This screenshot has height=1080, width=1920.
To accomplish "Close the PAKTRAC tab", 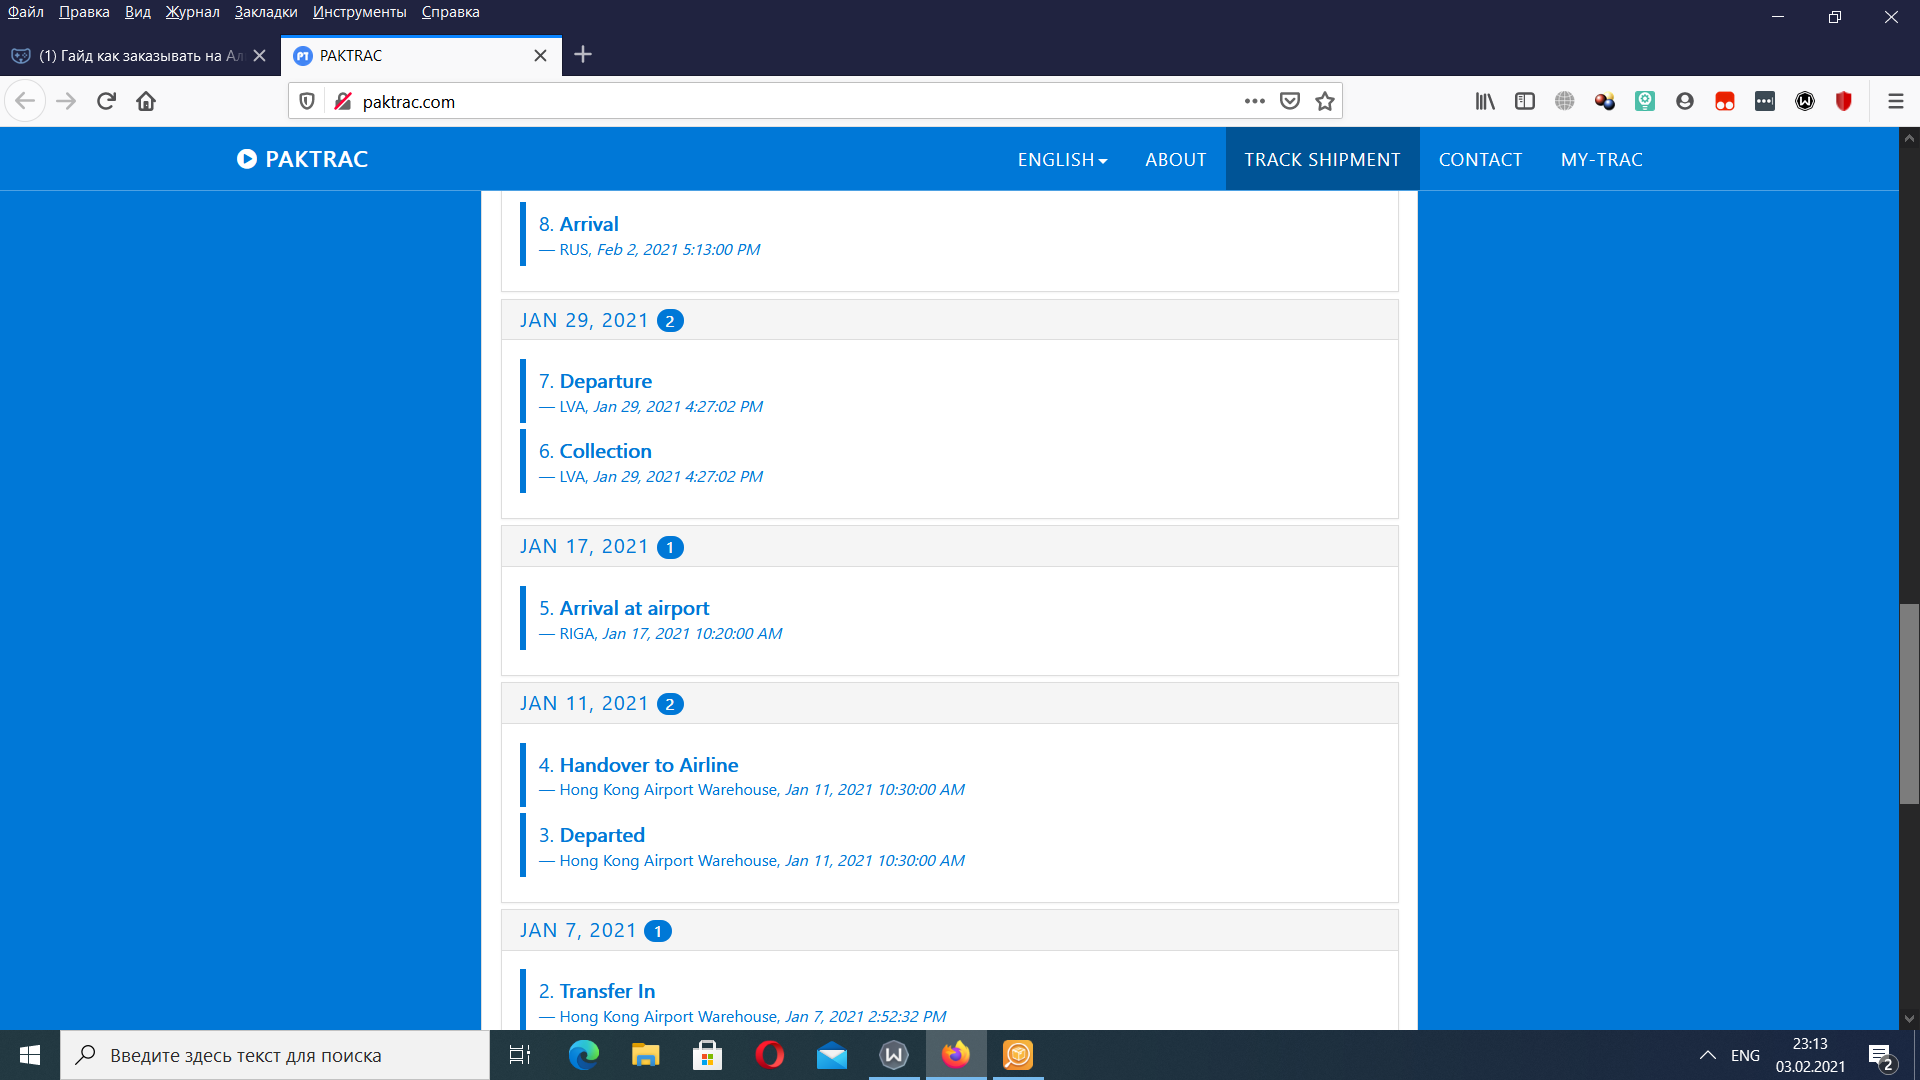I will [540, 56].
